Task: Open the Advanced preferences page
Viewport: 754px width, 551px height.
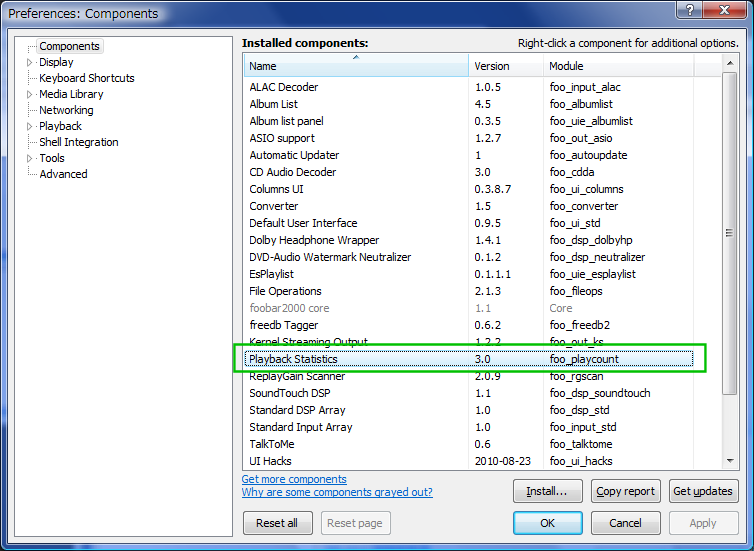Action: pos(63,174)
